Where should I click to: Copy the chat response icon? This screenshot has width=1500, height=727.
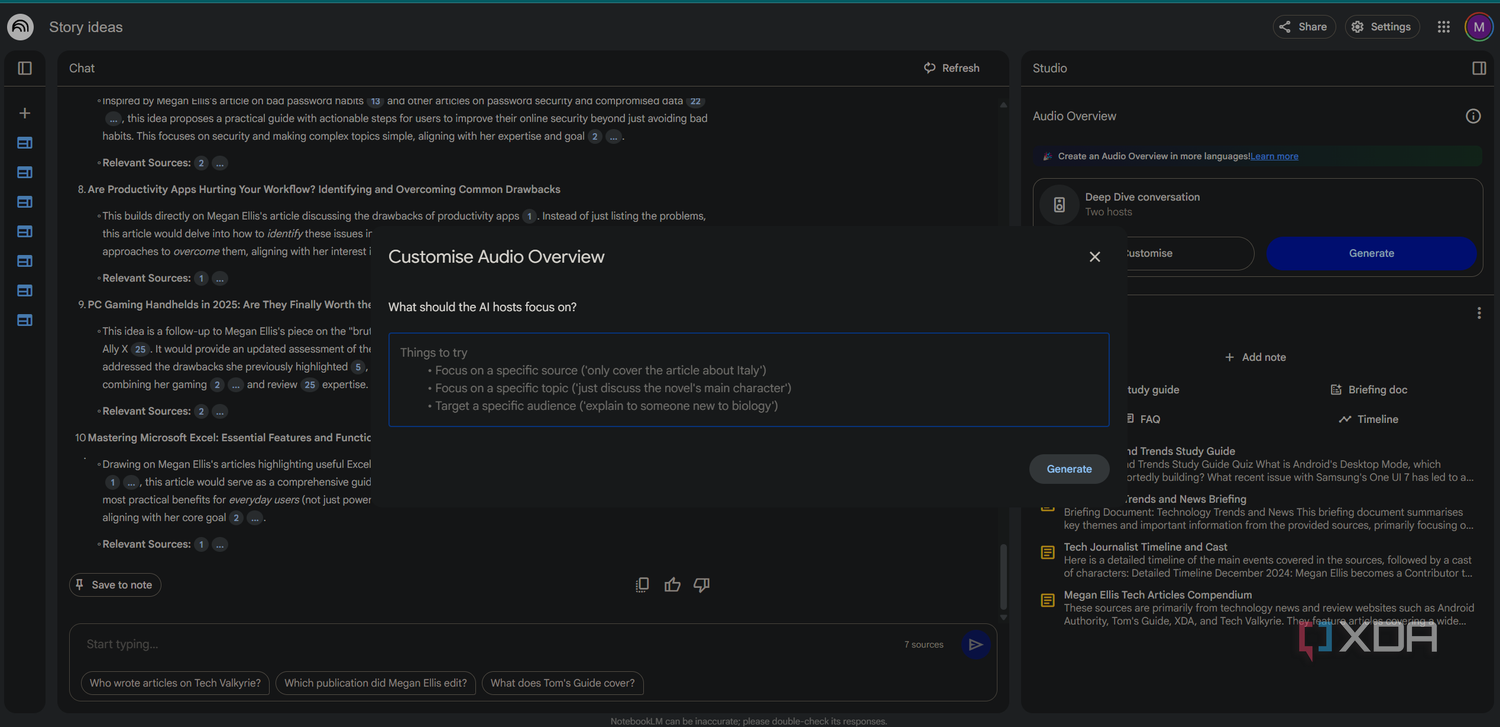click(x=643, y=585)
